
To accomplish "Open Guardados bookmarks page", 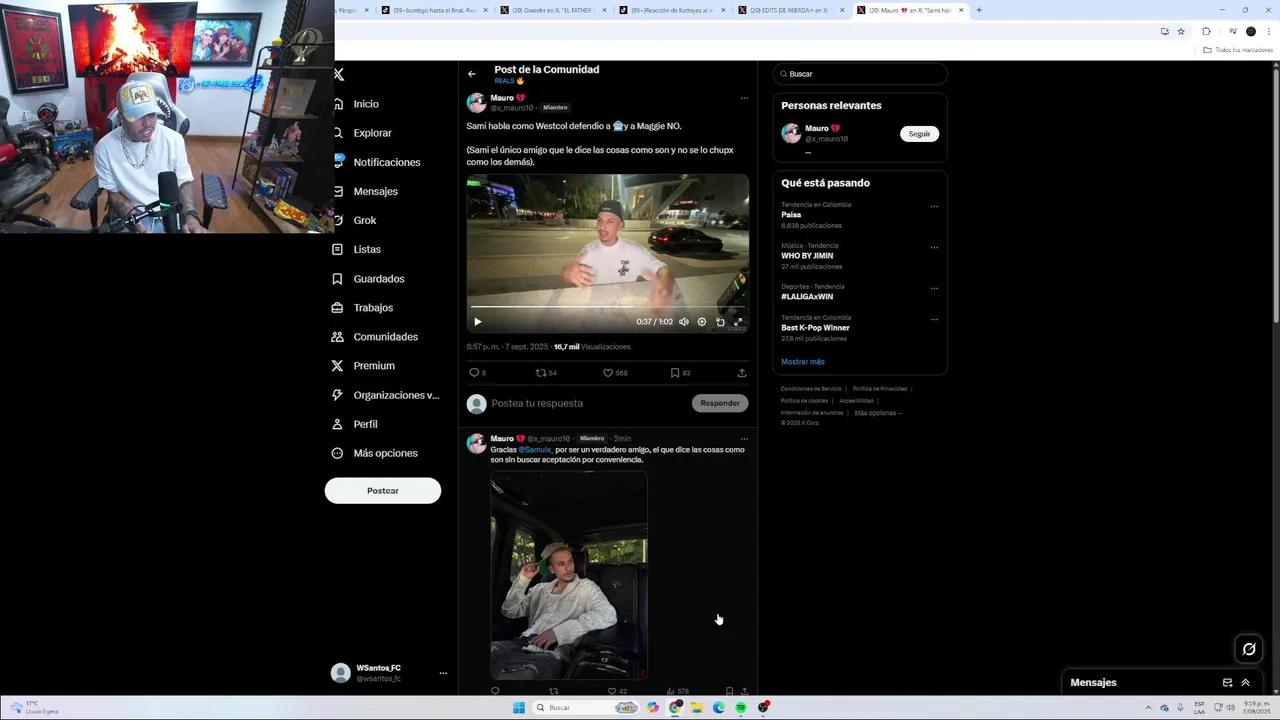I will point(368,279).
